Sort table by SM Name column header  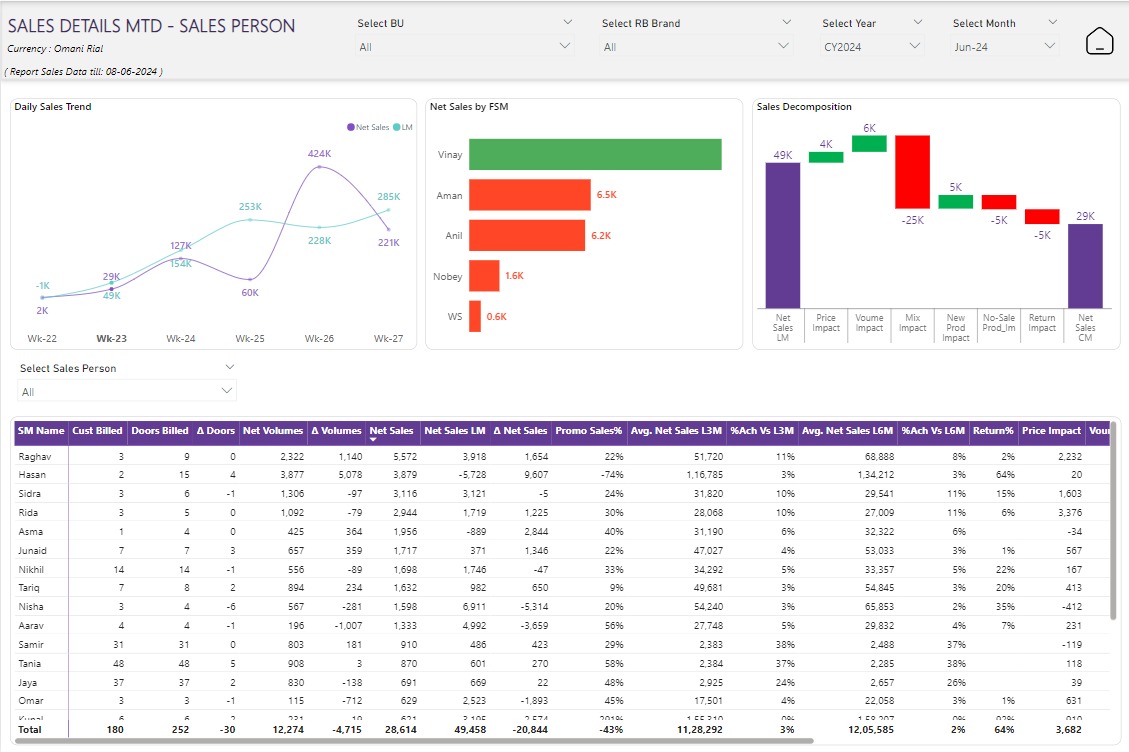tap(41, 431)
